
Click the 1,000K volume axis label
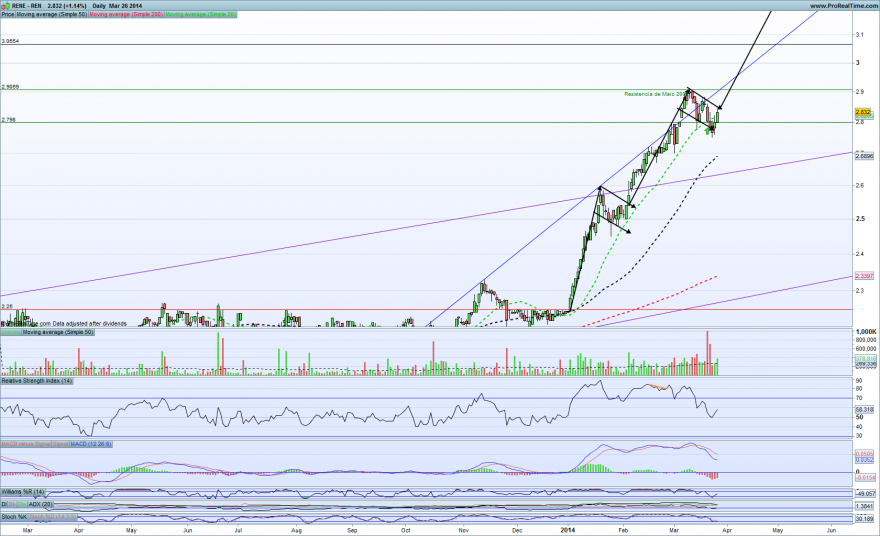tap(867, 332)
